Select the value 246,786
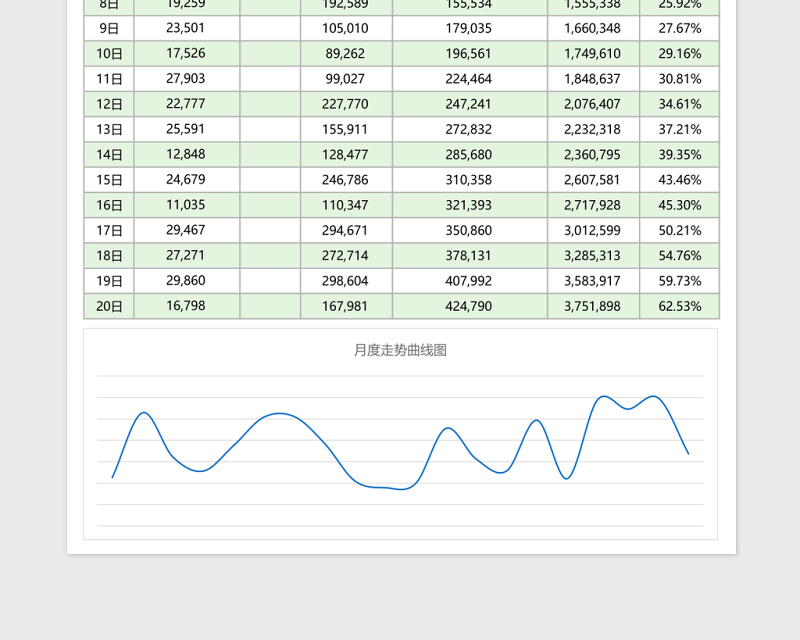Image resolution: width=800 pixels, height=640 pixels. point(346,180)
